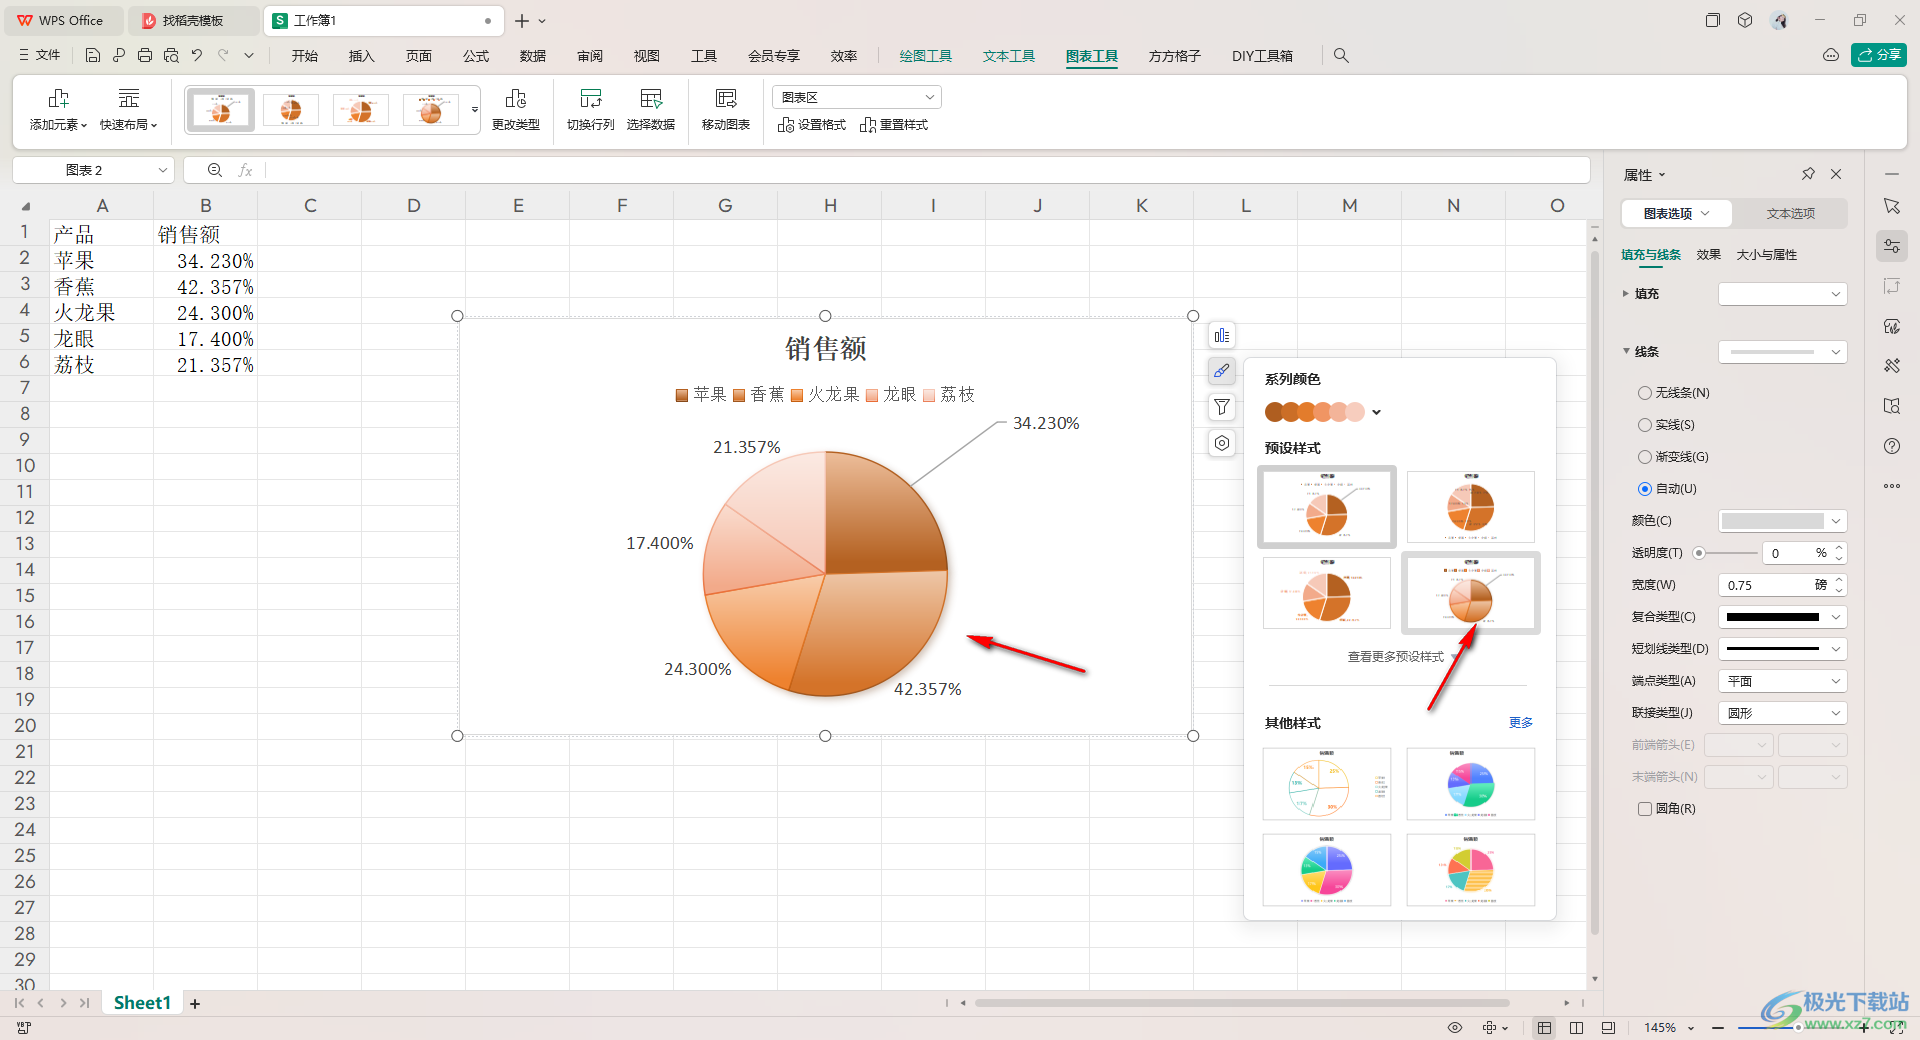Click the help question icon in sidebar
The width and height of the screenshot is (1920, 1040).
[x=1892, y=446]
